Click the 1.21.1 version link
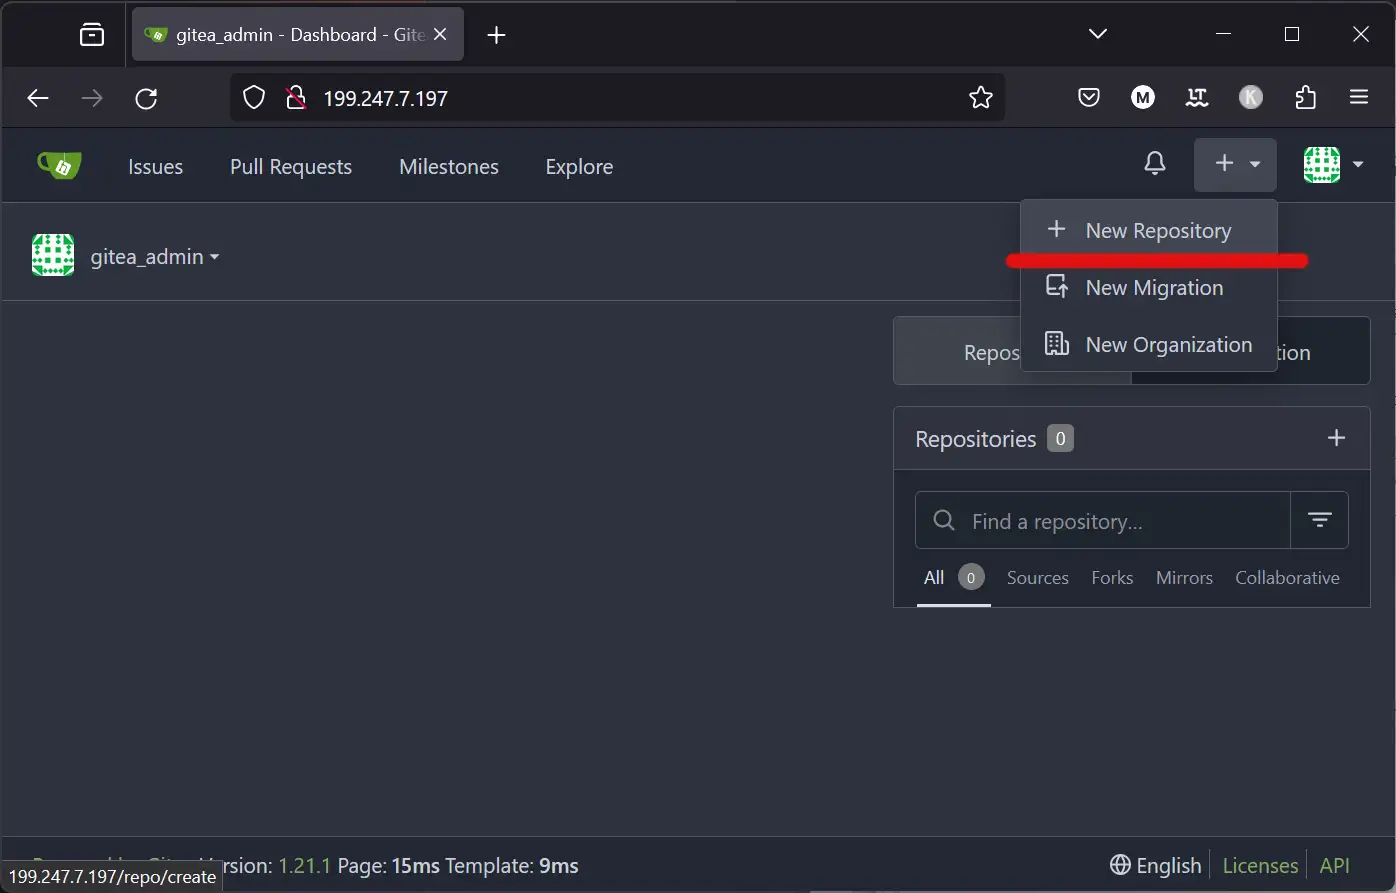 (x=304, y=866)
